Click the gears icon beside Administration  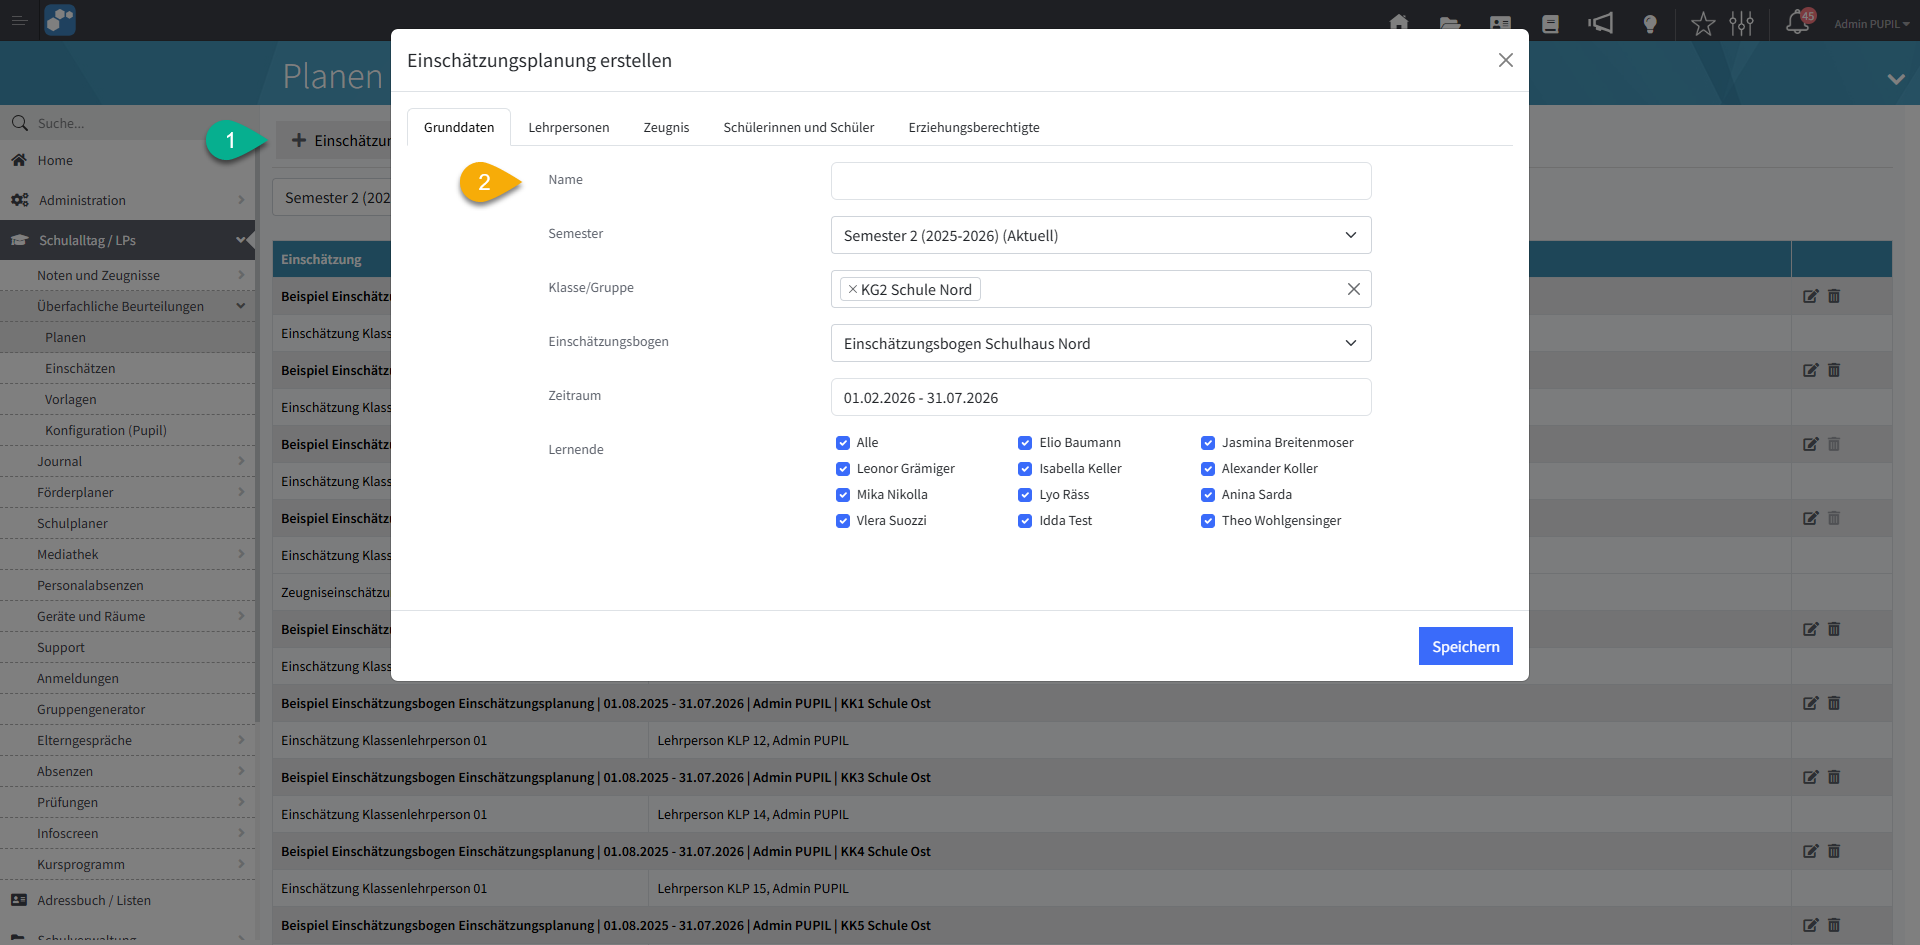(x=20, y=200)
